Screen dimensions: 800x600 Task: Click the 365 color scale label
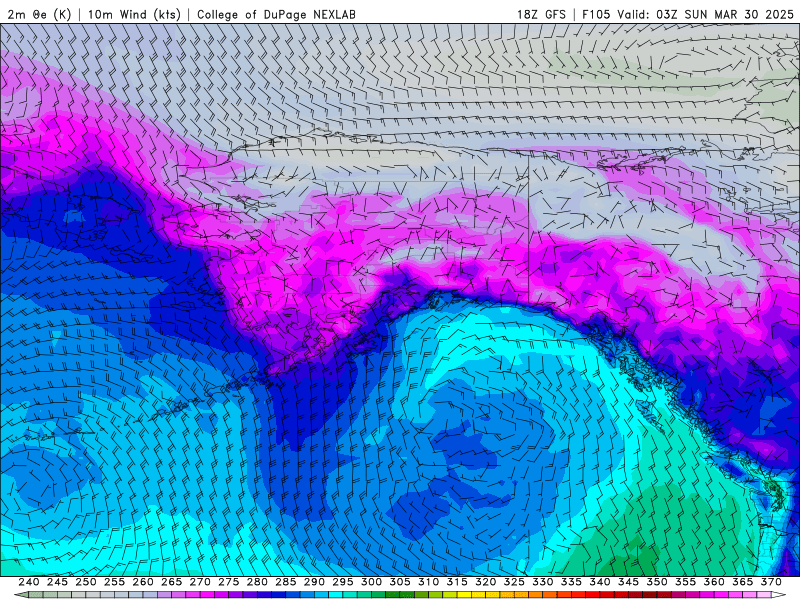tap(743, 582)
